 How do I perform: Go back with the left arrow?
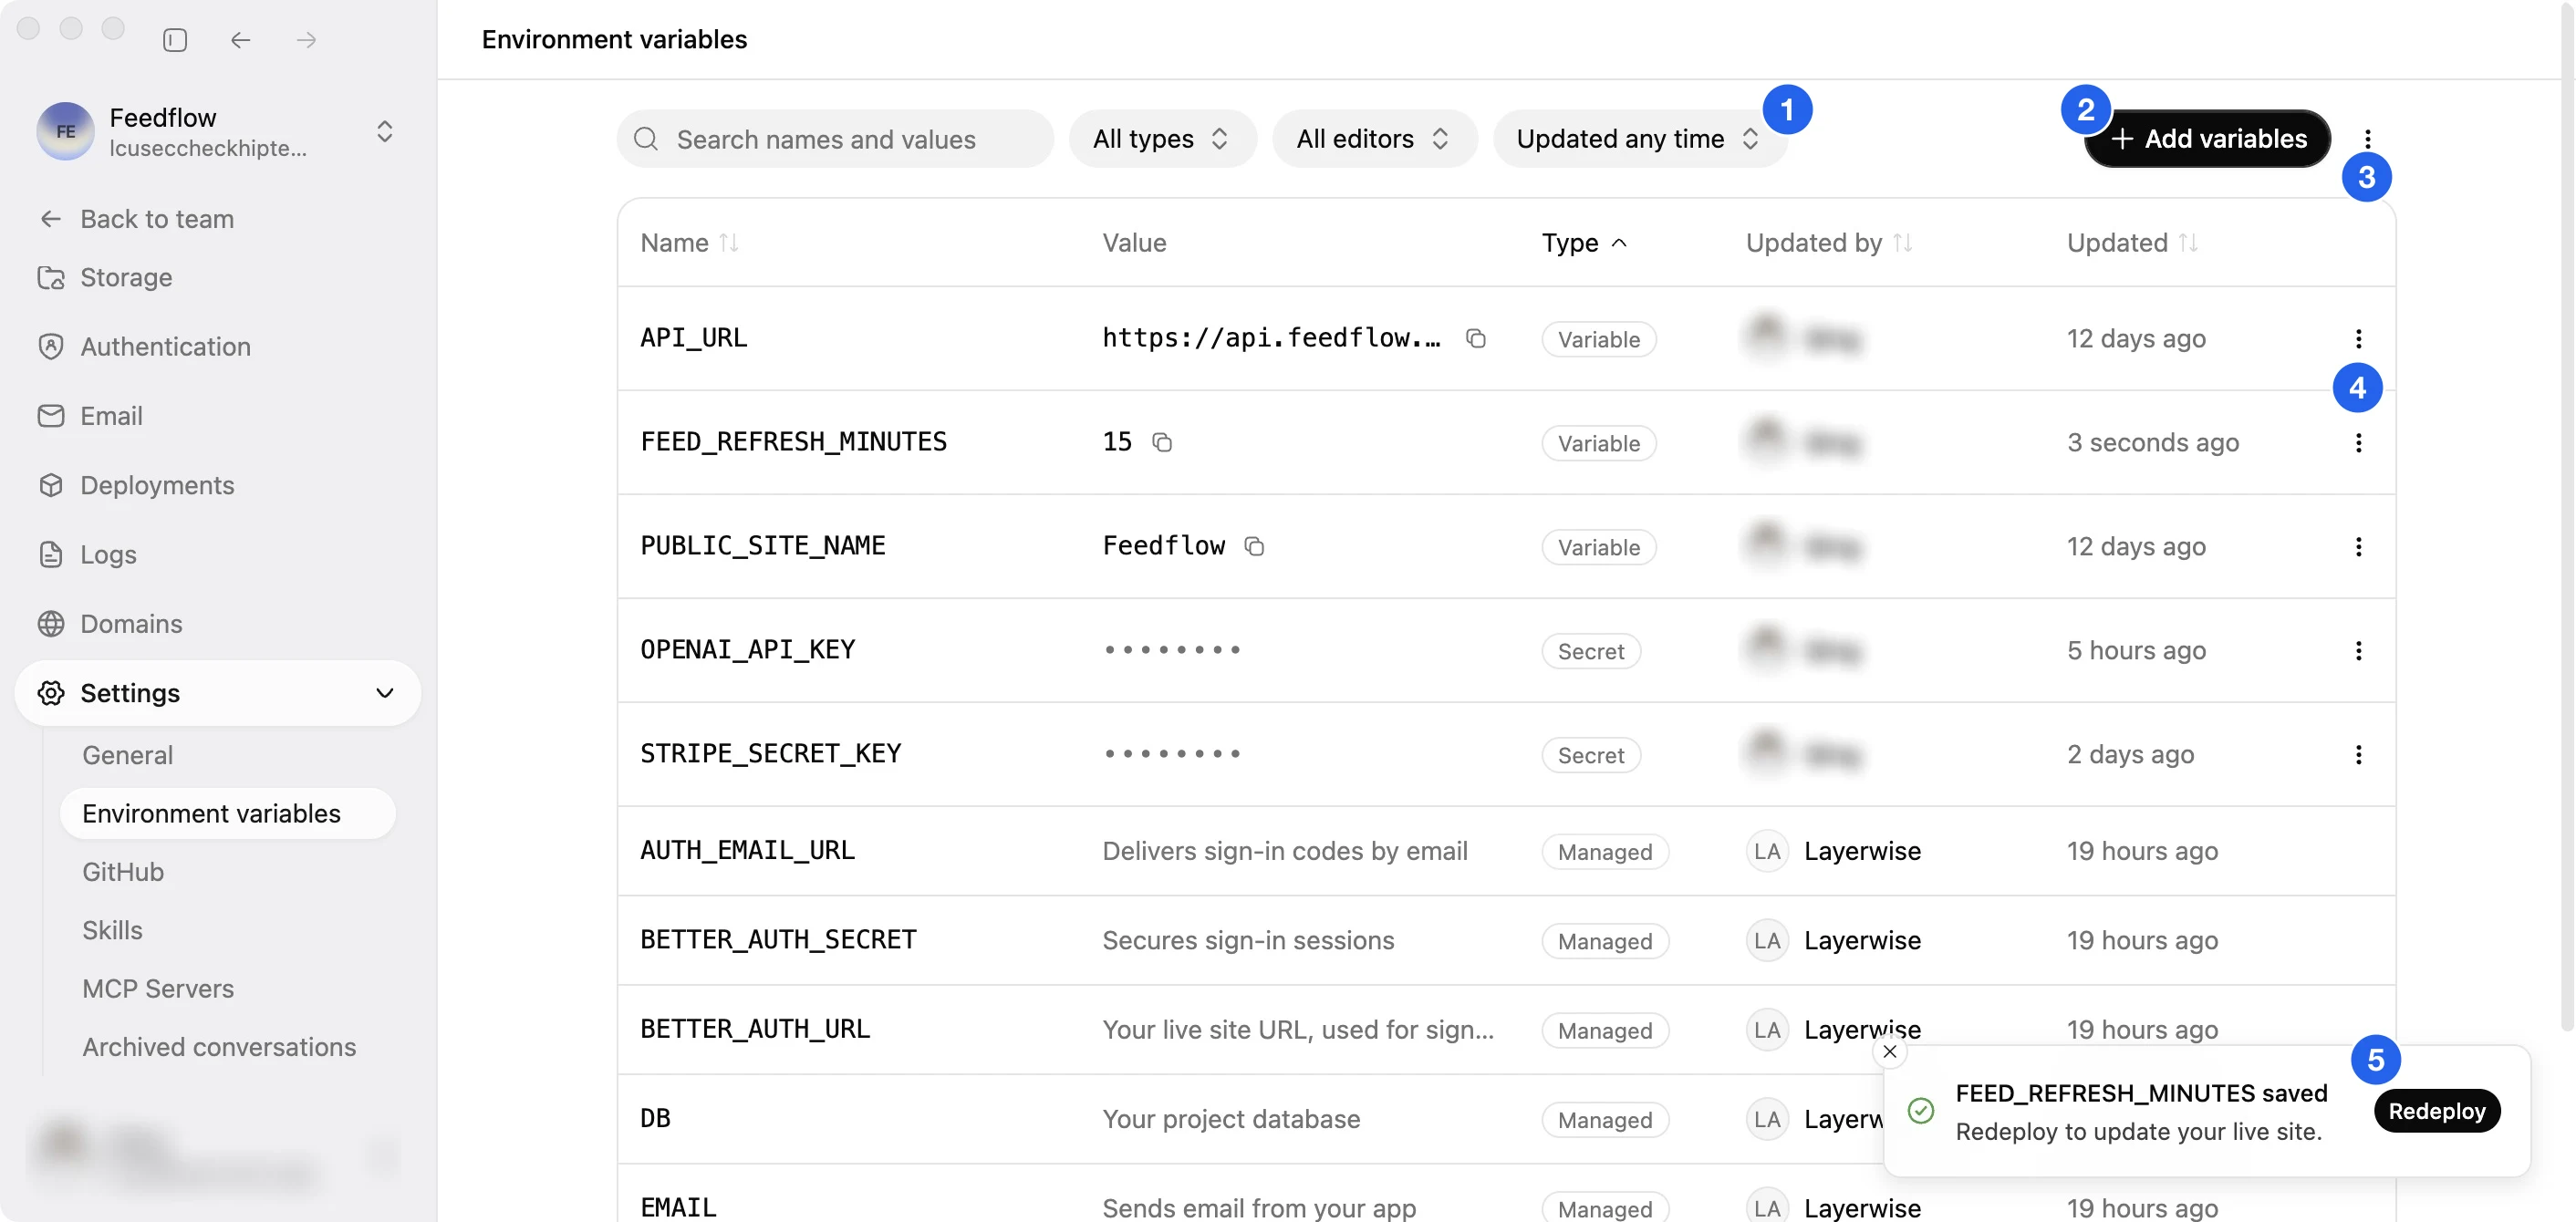coord(240,40)
